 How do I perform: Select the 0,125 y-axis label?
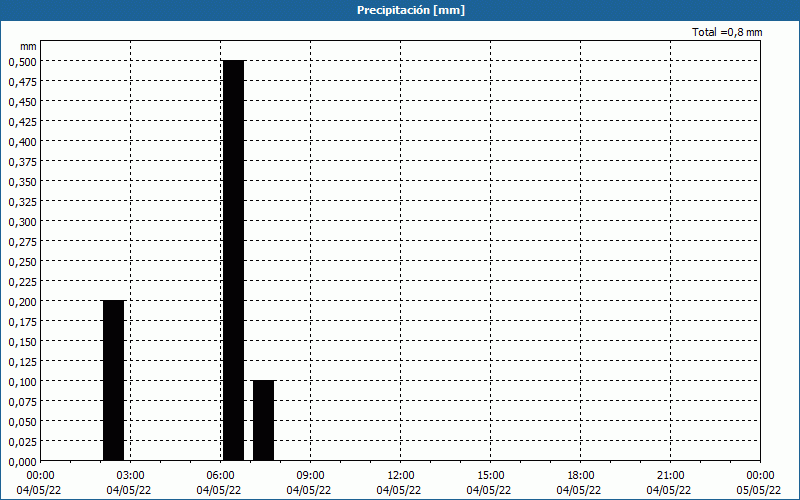[22, 362]
